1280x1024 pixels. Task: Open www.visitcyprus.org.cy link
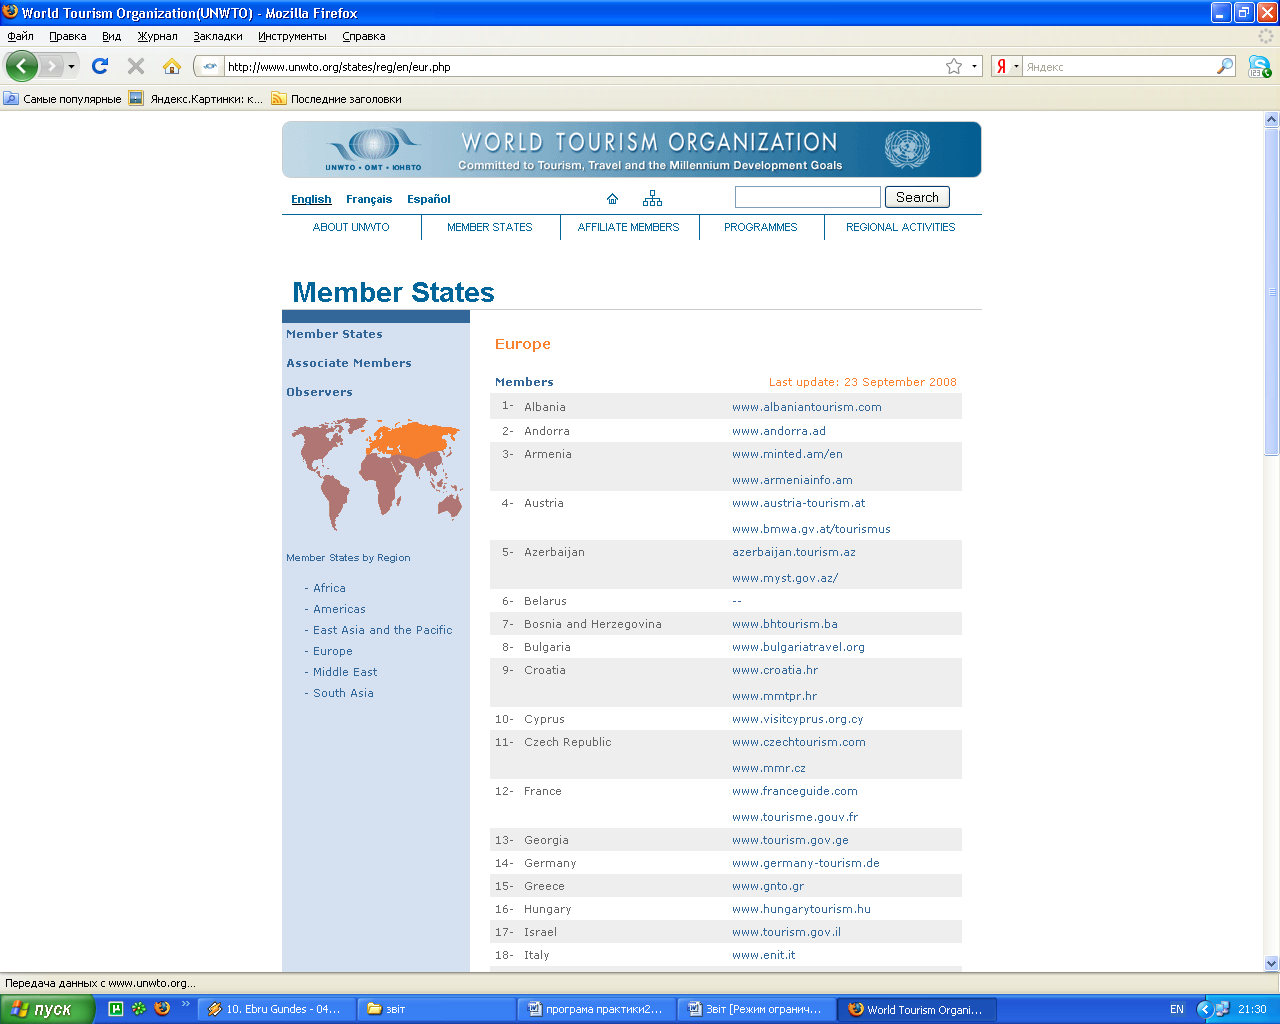(x=797, y=719)
